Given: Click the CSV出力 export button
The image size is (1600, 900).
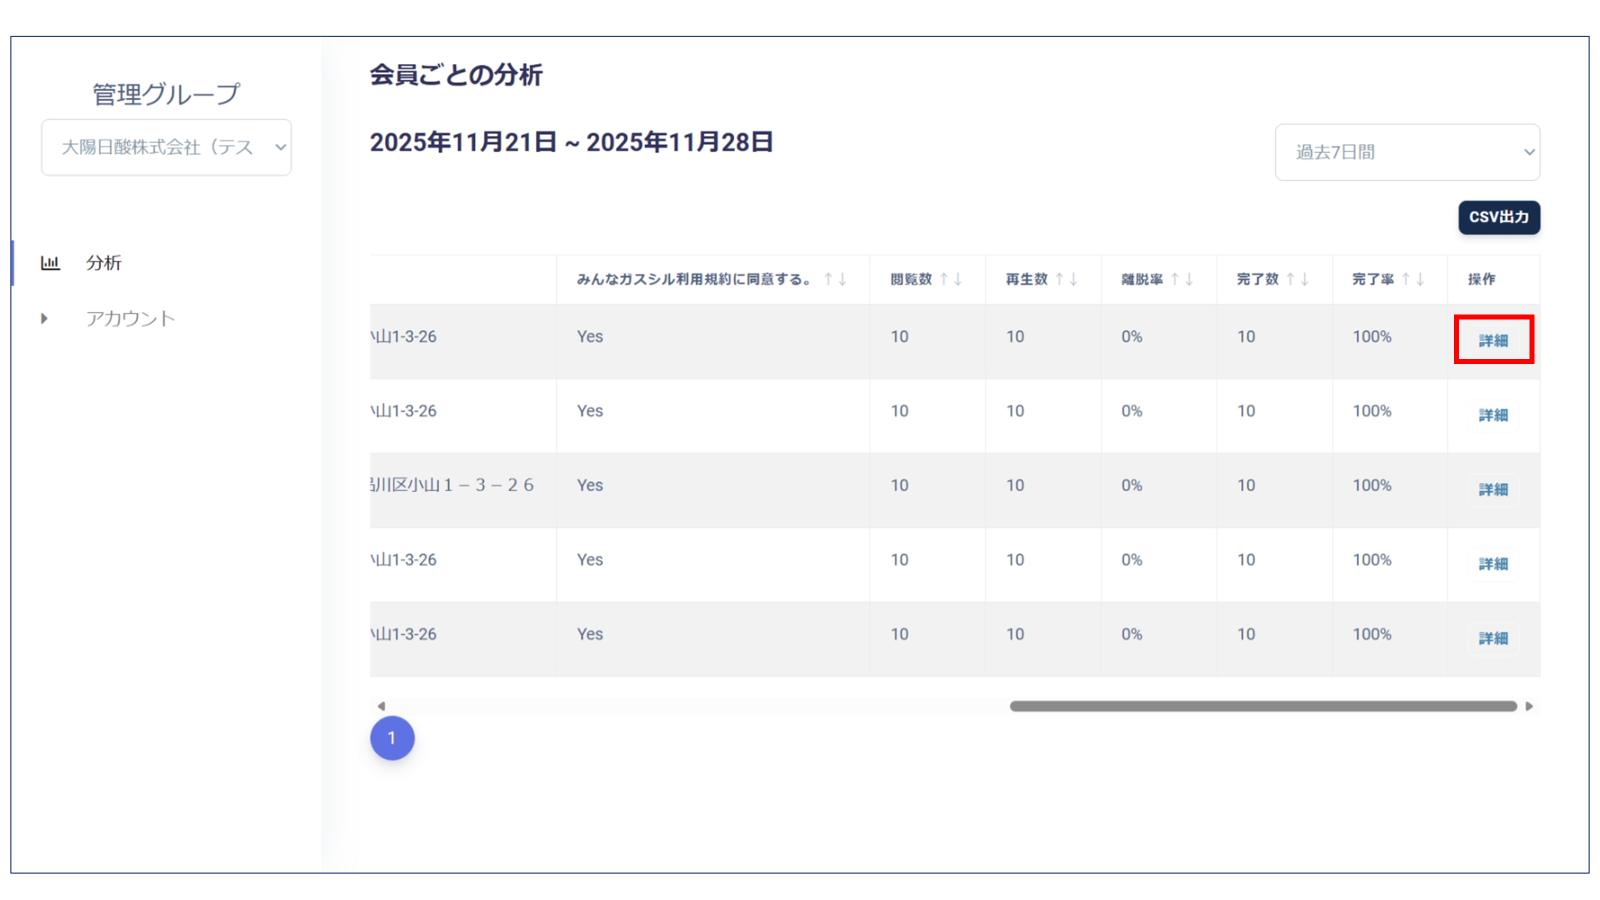Looking at the screenshot, I should [x=1499, y=218].
